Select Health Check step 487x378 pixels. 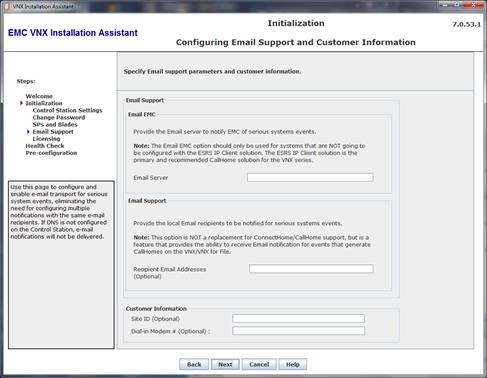point(45,146)
